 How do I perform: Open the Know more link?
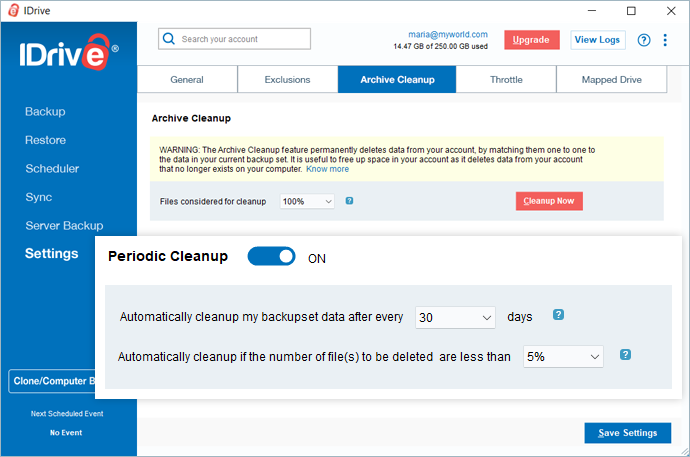[x=327, y=169]
